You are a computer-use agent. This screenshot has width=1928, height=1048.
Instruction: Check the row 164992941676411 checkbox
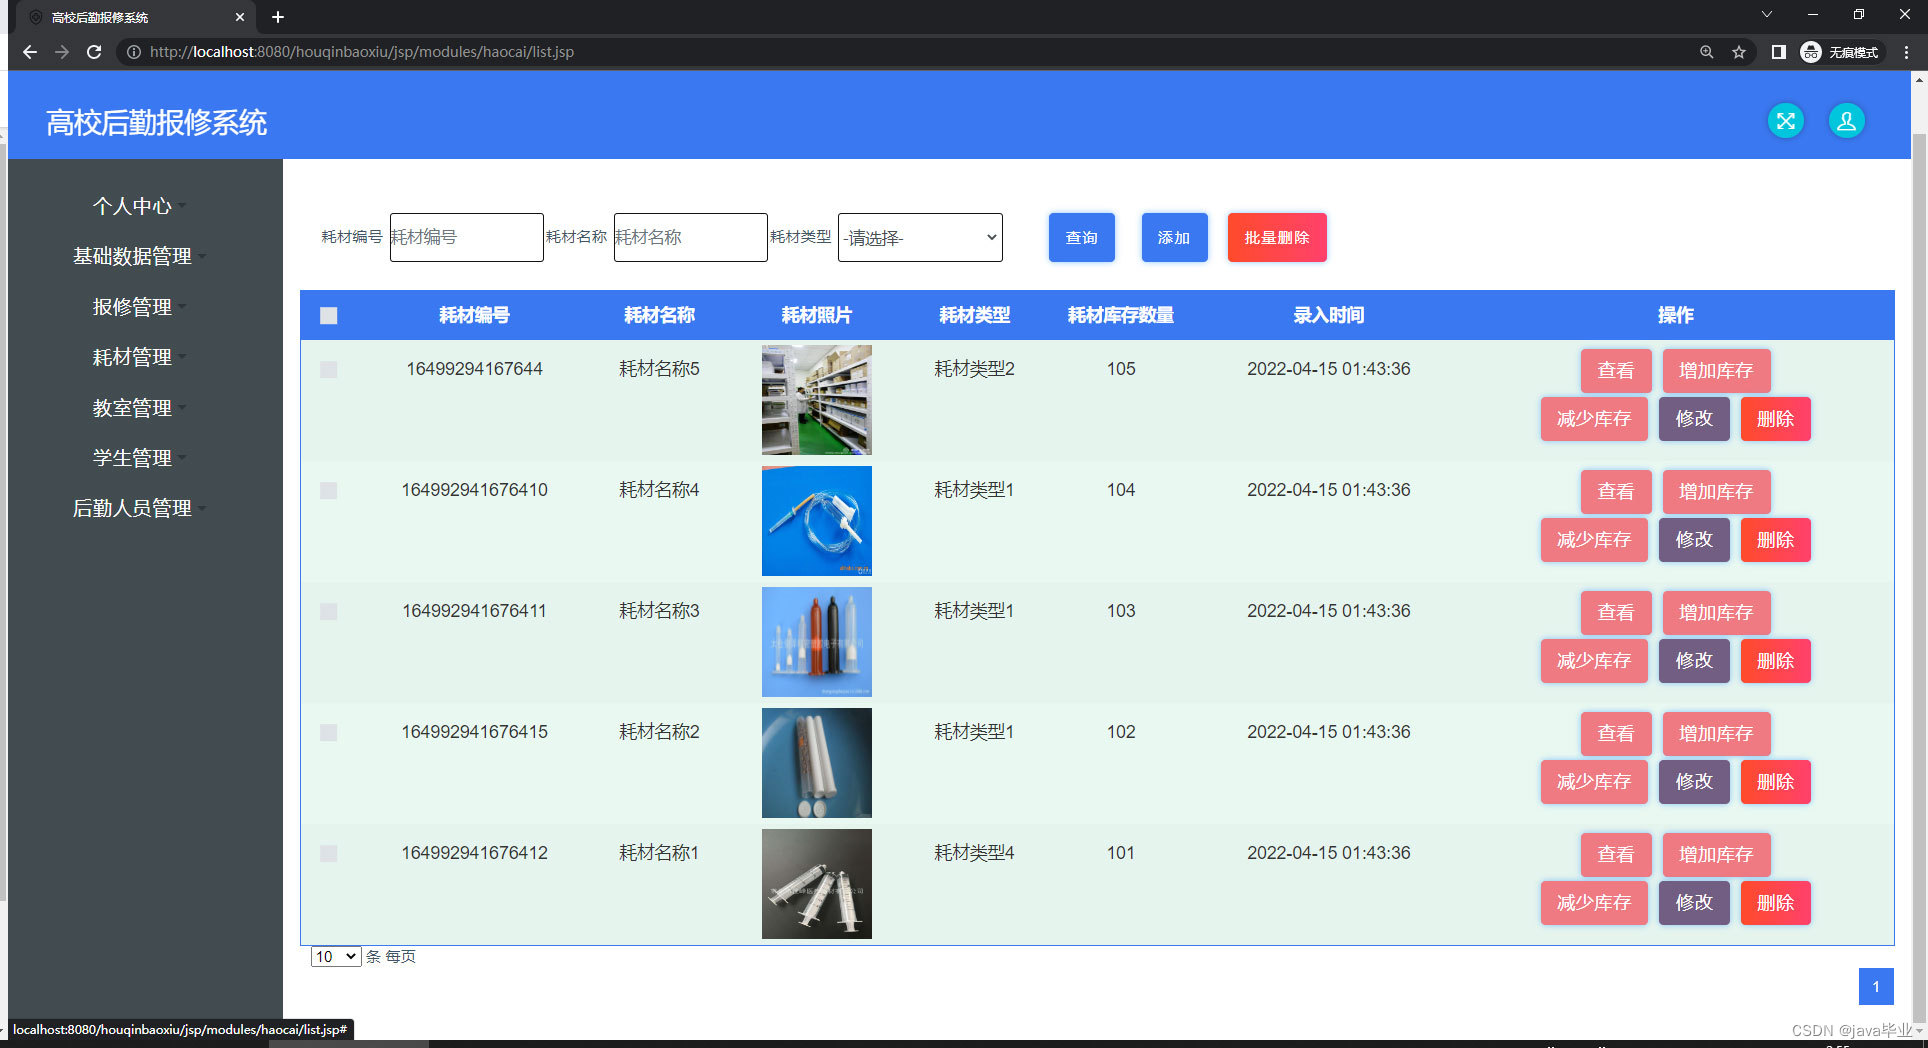[329, 612]
